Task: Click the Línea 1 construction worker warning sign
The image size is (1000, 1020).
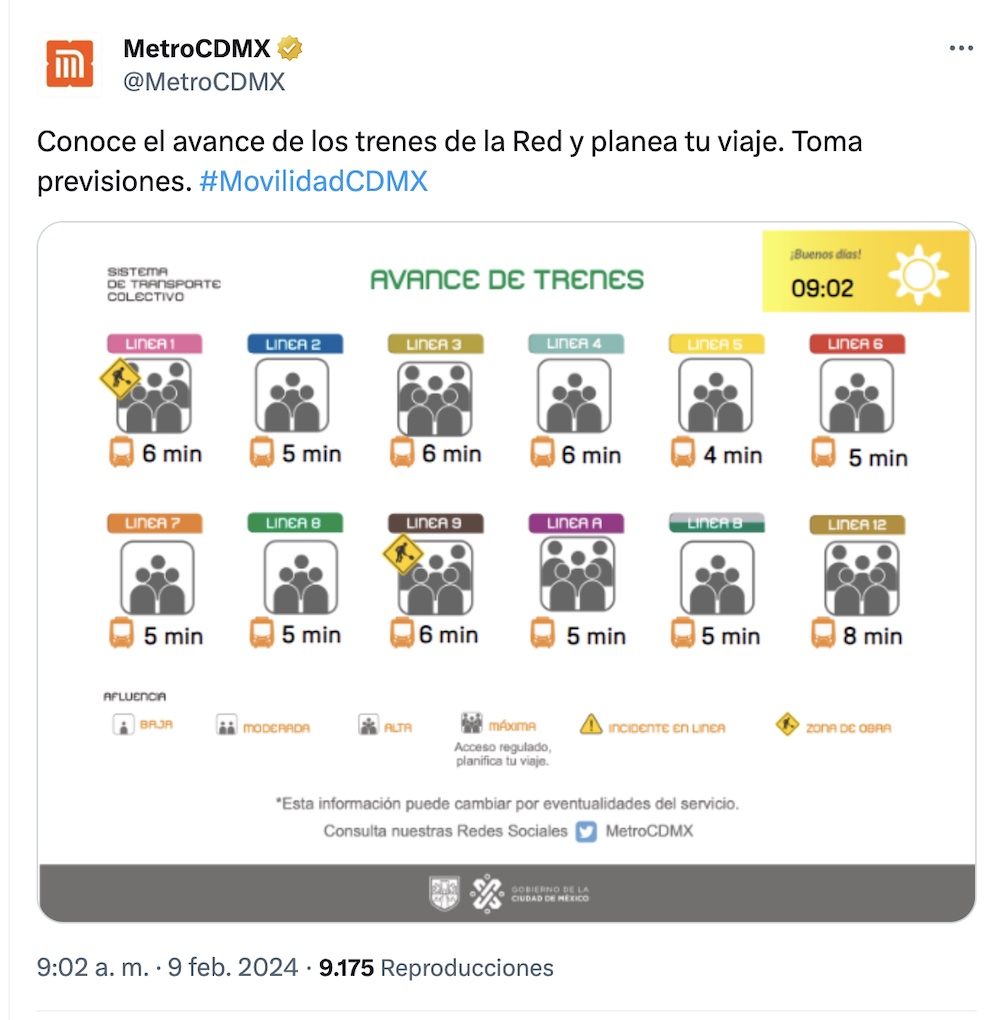Action: [x=120, y=378]
